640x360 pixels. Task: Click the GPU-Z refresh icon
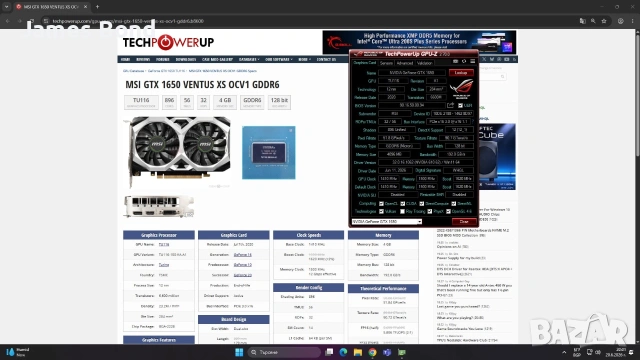pos(464,62)
